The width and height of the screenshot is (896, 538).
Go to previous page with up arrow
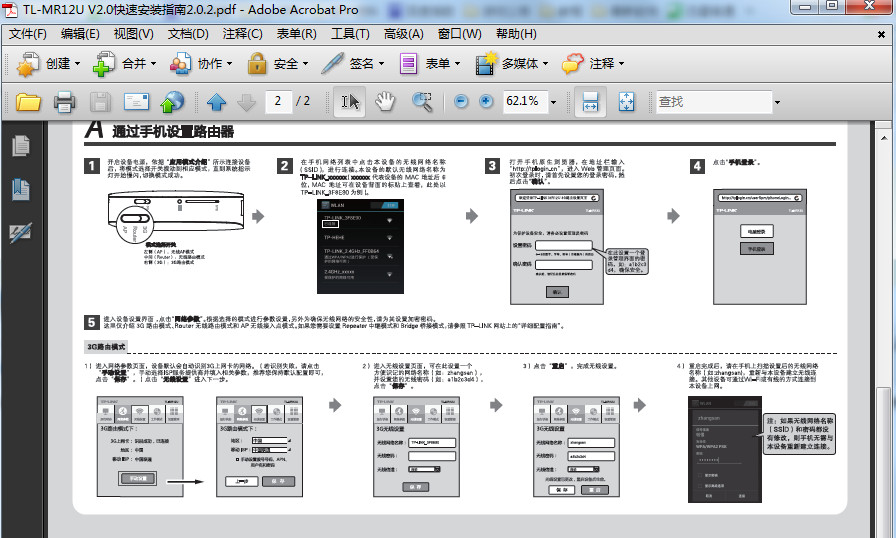[x=217, y=102]
